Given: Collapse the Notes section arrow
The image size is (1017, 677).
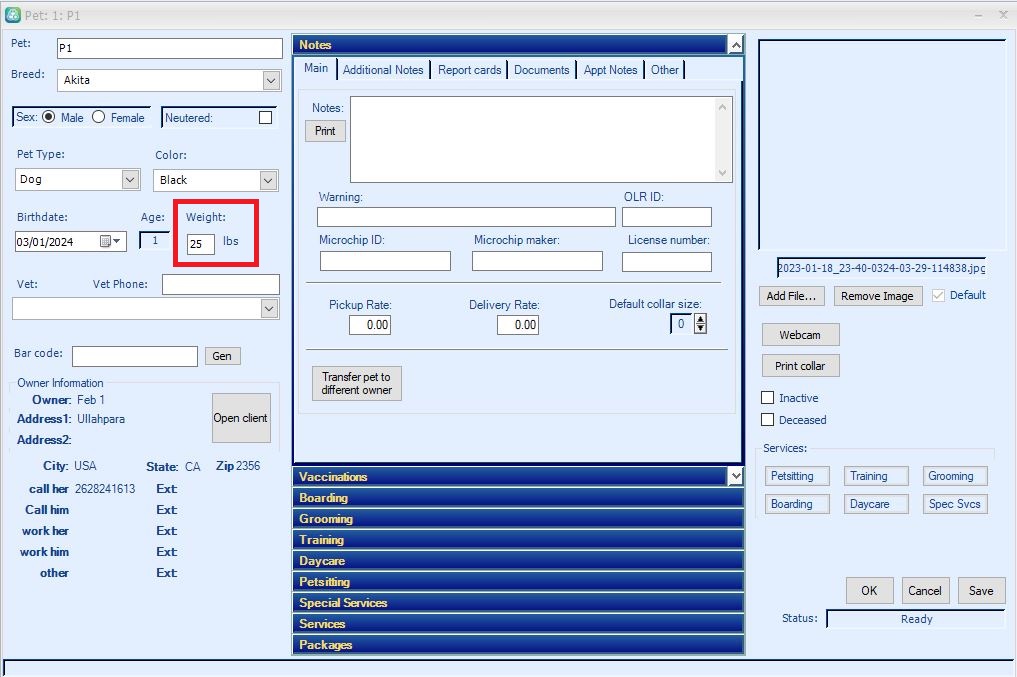Looking at the screenshot, I should click(x=736, y=45).
